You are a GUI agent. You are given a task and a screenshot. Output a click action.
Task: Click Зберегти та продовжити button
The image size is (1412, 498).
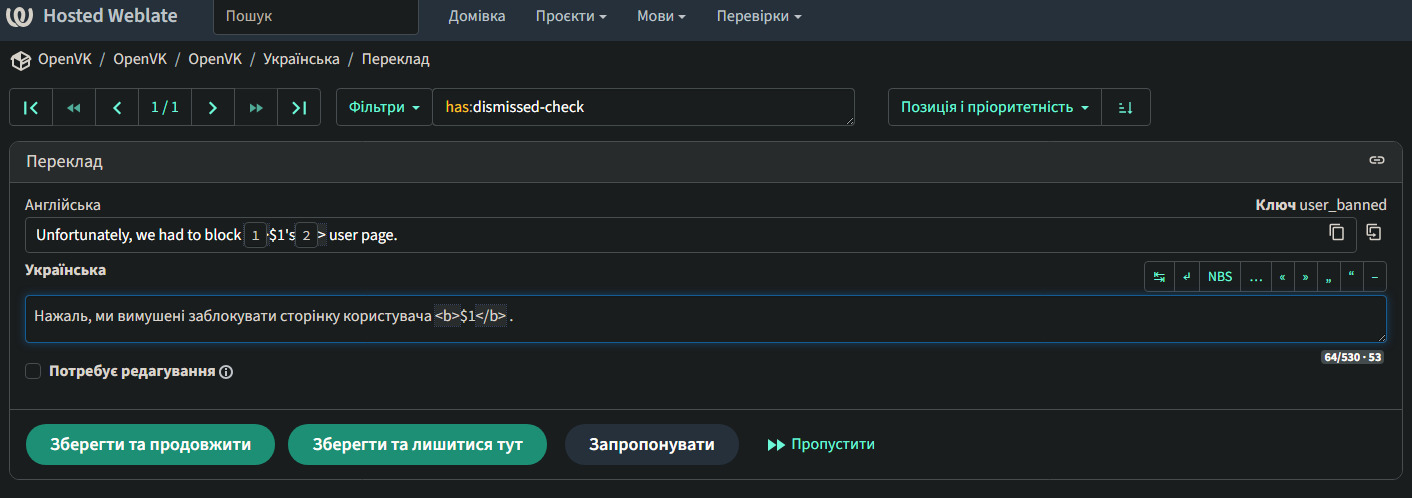pos(150,444)
